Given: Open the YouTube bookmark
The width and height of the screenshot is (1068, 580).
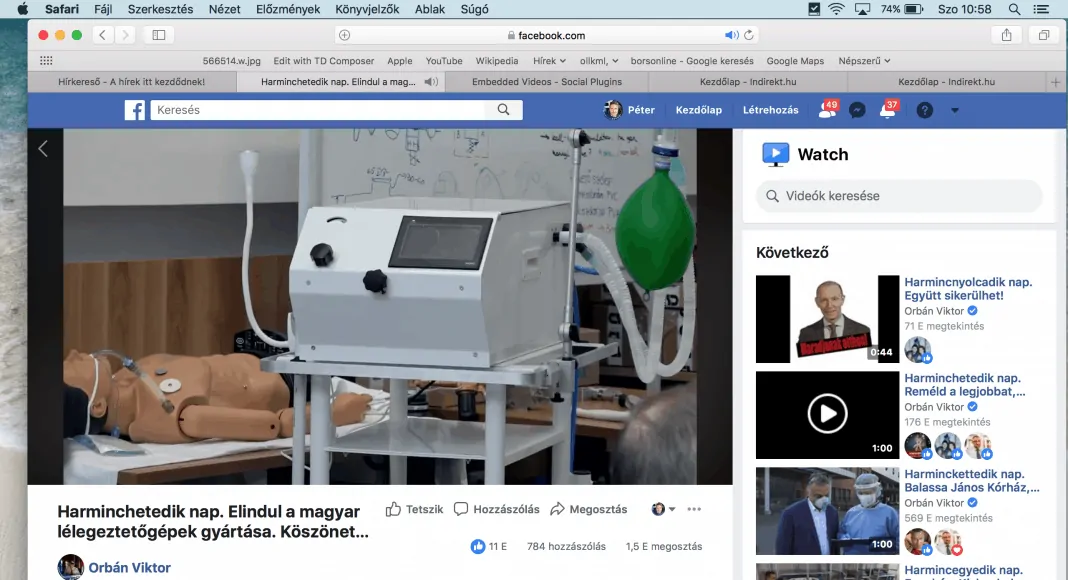Looking at the screenshot, I should tap(444, 61).
